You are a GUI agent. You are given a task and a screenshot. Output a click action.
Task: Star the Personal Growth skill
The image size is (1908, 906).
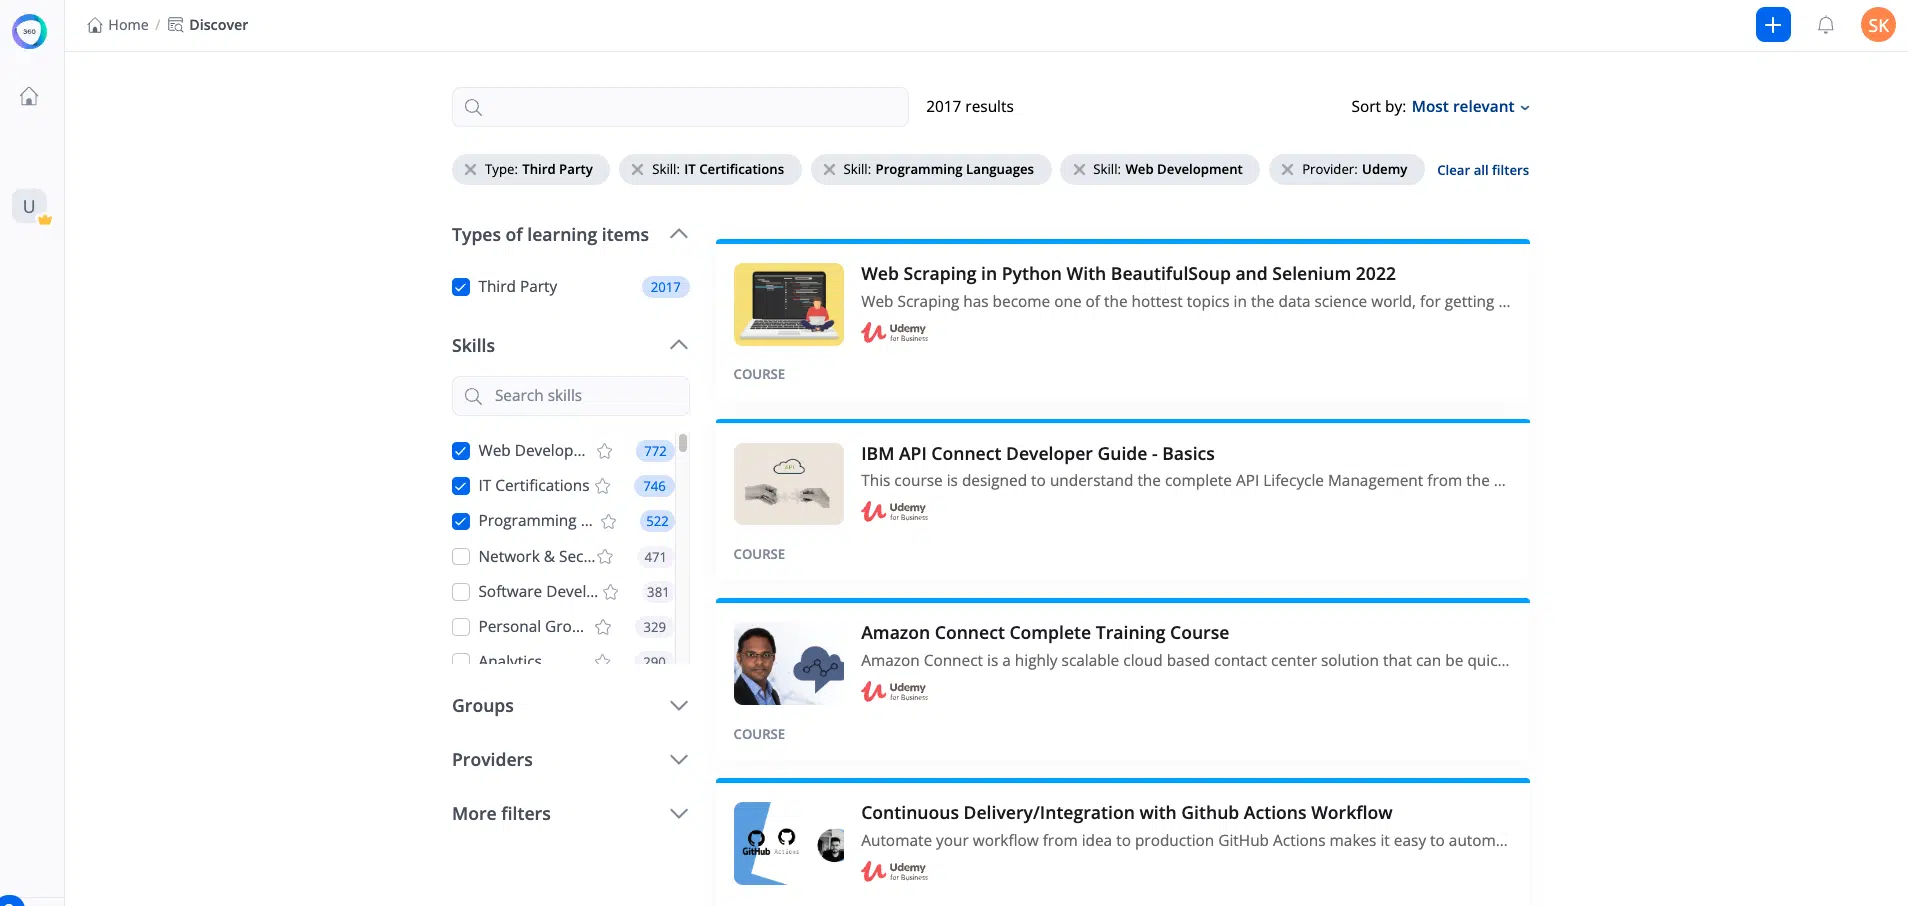tap(603, 627)
